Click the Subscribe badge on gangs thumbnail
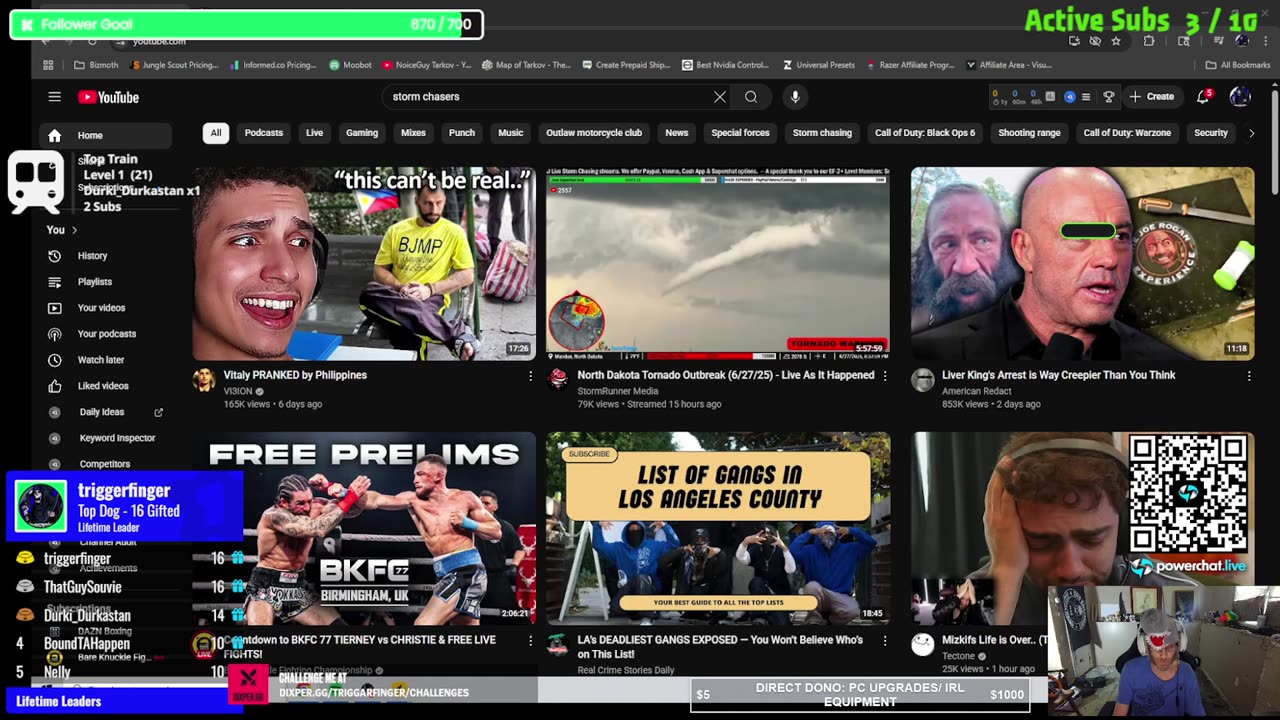Screen dimensions: 1280x720 coord(589,454)
